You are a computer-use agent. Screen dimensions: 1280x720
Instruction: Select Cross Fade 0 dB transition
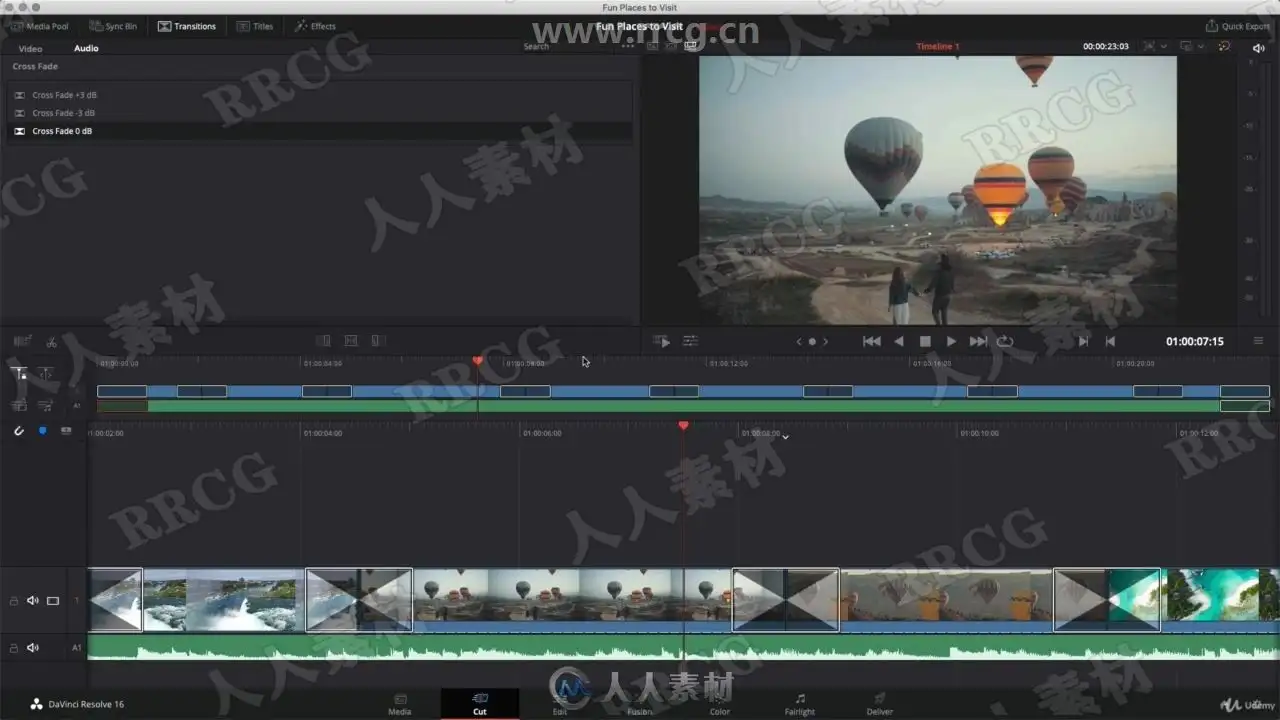pyautogui.click(x=320, y=131)
